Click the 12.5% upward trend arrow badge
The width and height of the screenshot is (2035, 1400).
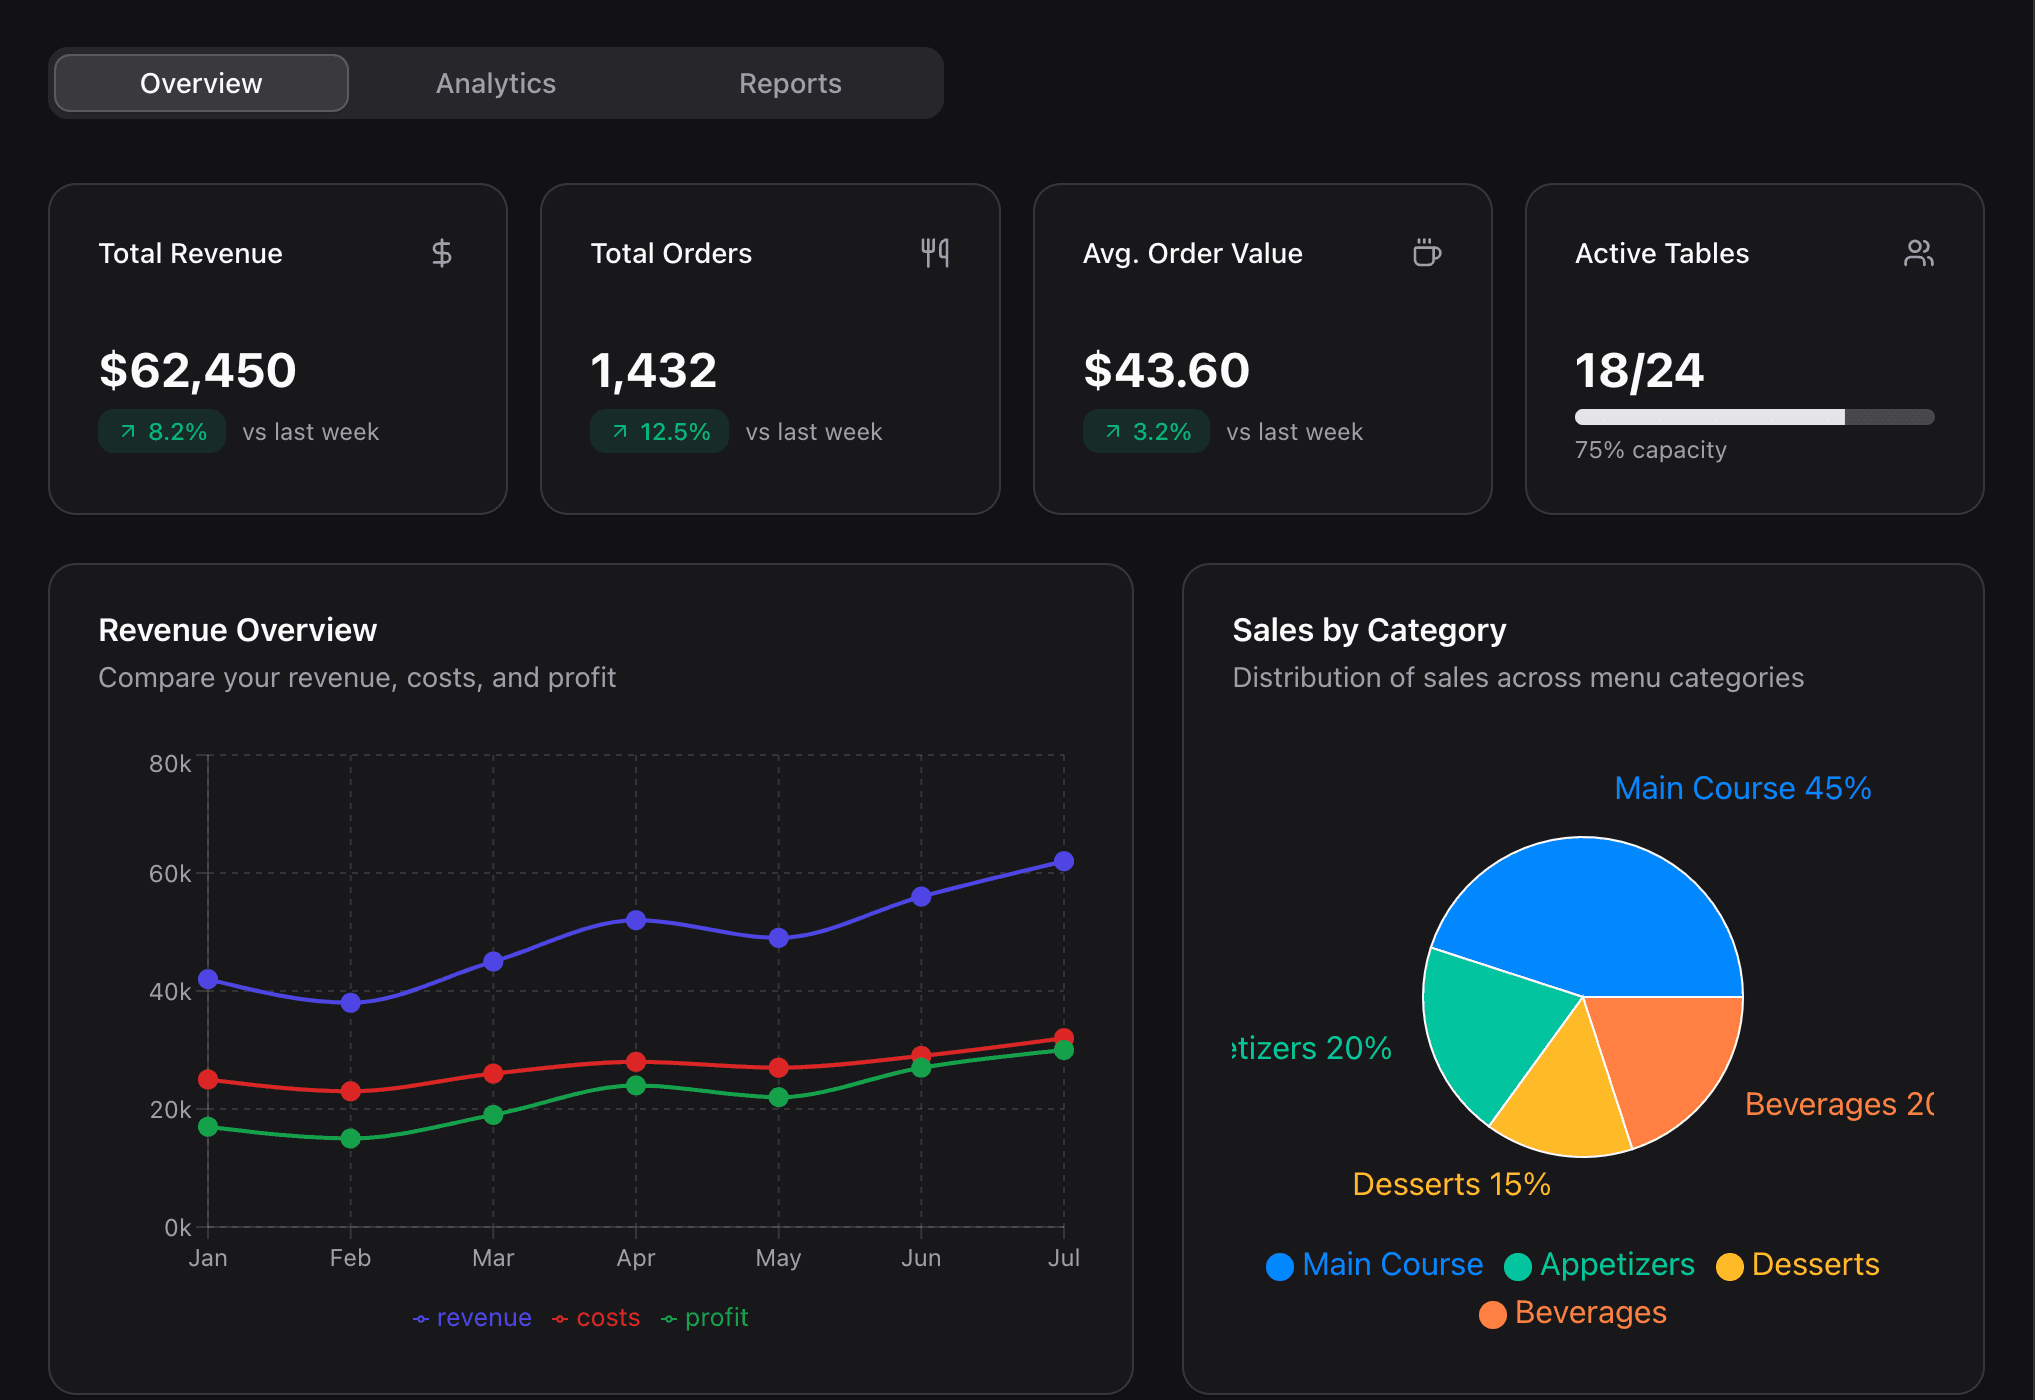coord(659,432)
